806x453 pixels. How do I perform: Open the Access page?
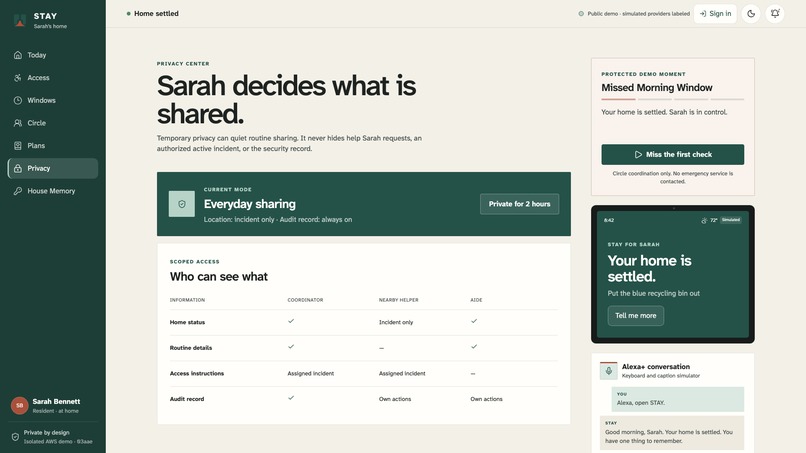pos(53,78)
